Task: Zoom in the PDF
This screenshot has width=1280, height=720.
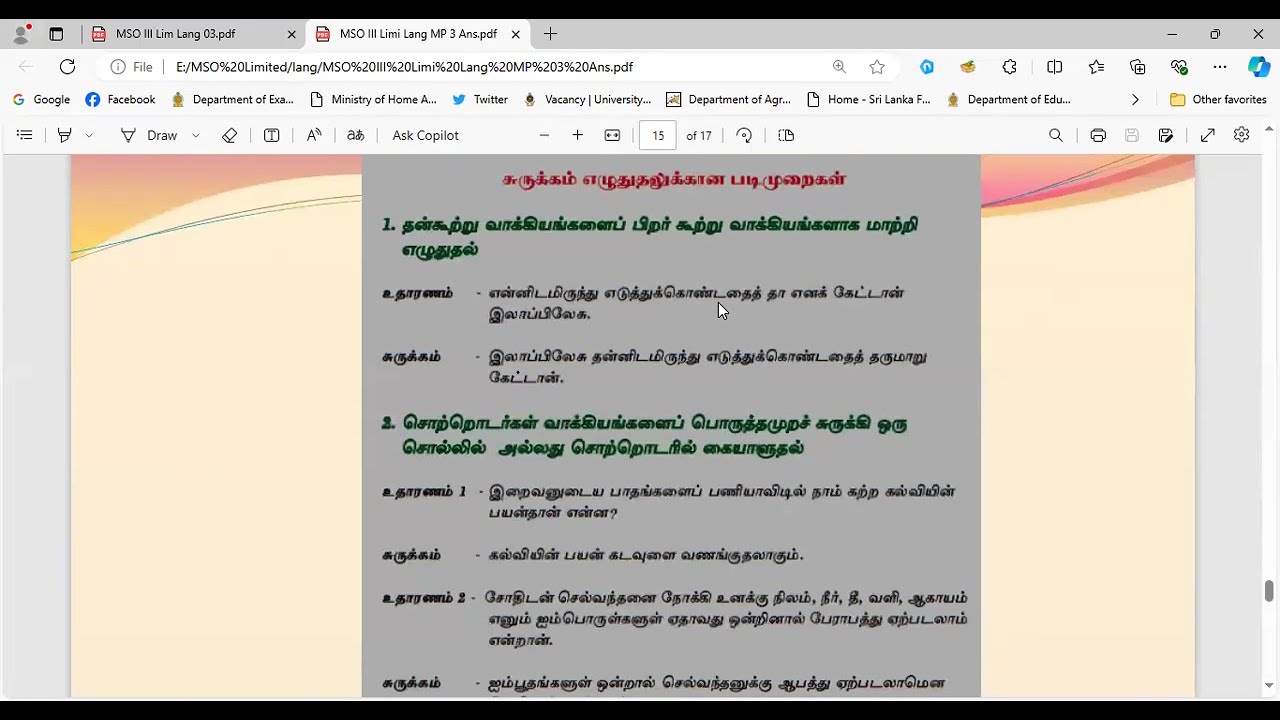Action: 577,135
